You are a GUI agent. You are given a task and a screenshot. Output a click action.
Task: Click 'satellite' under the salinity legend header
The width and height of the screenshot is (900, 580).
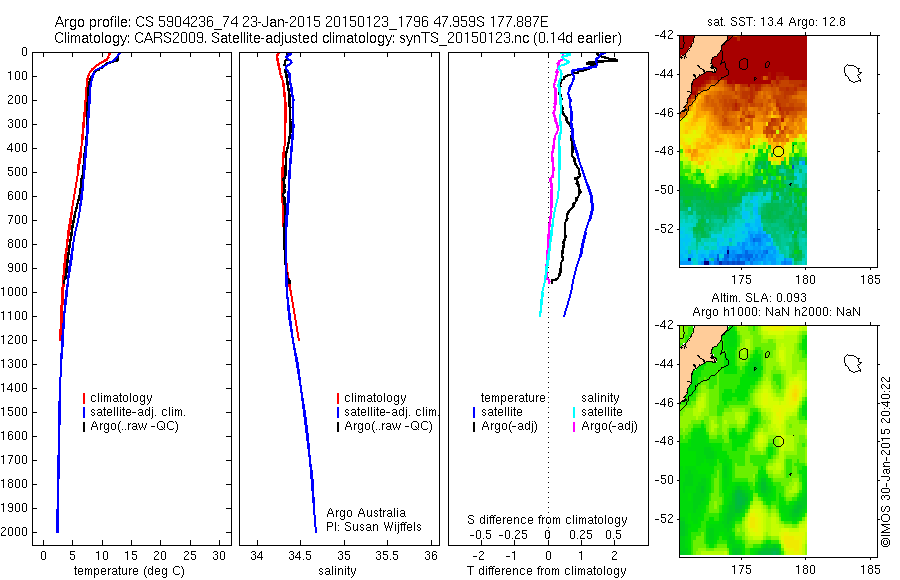tap(602, 412)
